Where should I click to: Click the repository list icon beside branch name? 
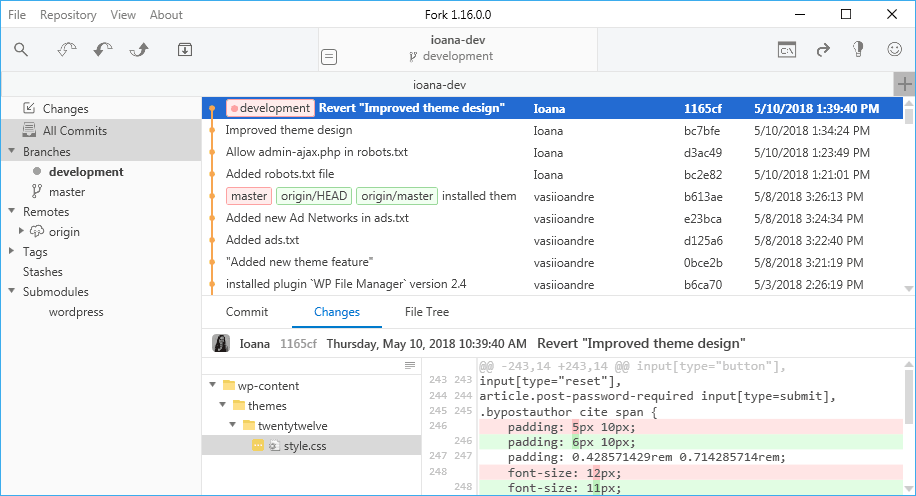click(329, 57)
